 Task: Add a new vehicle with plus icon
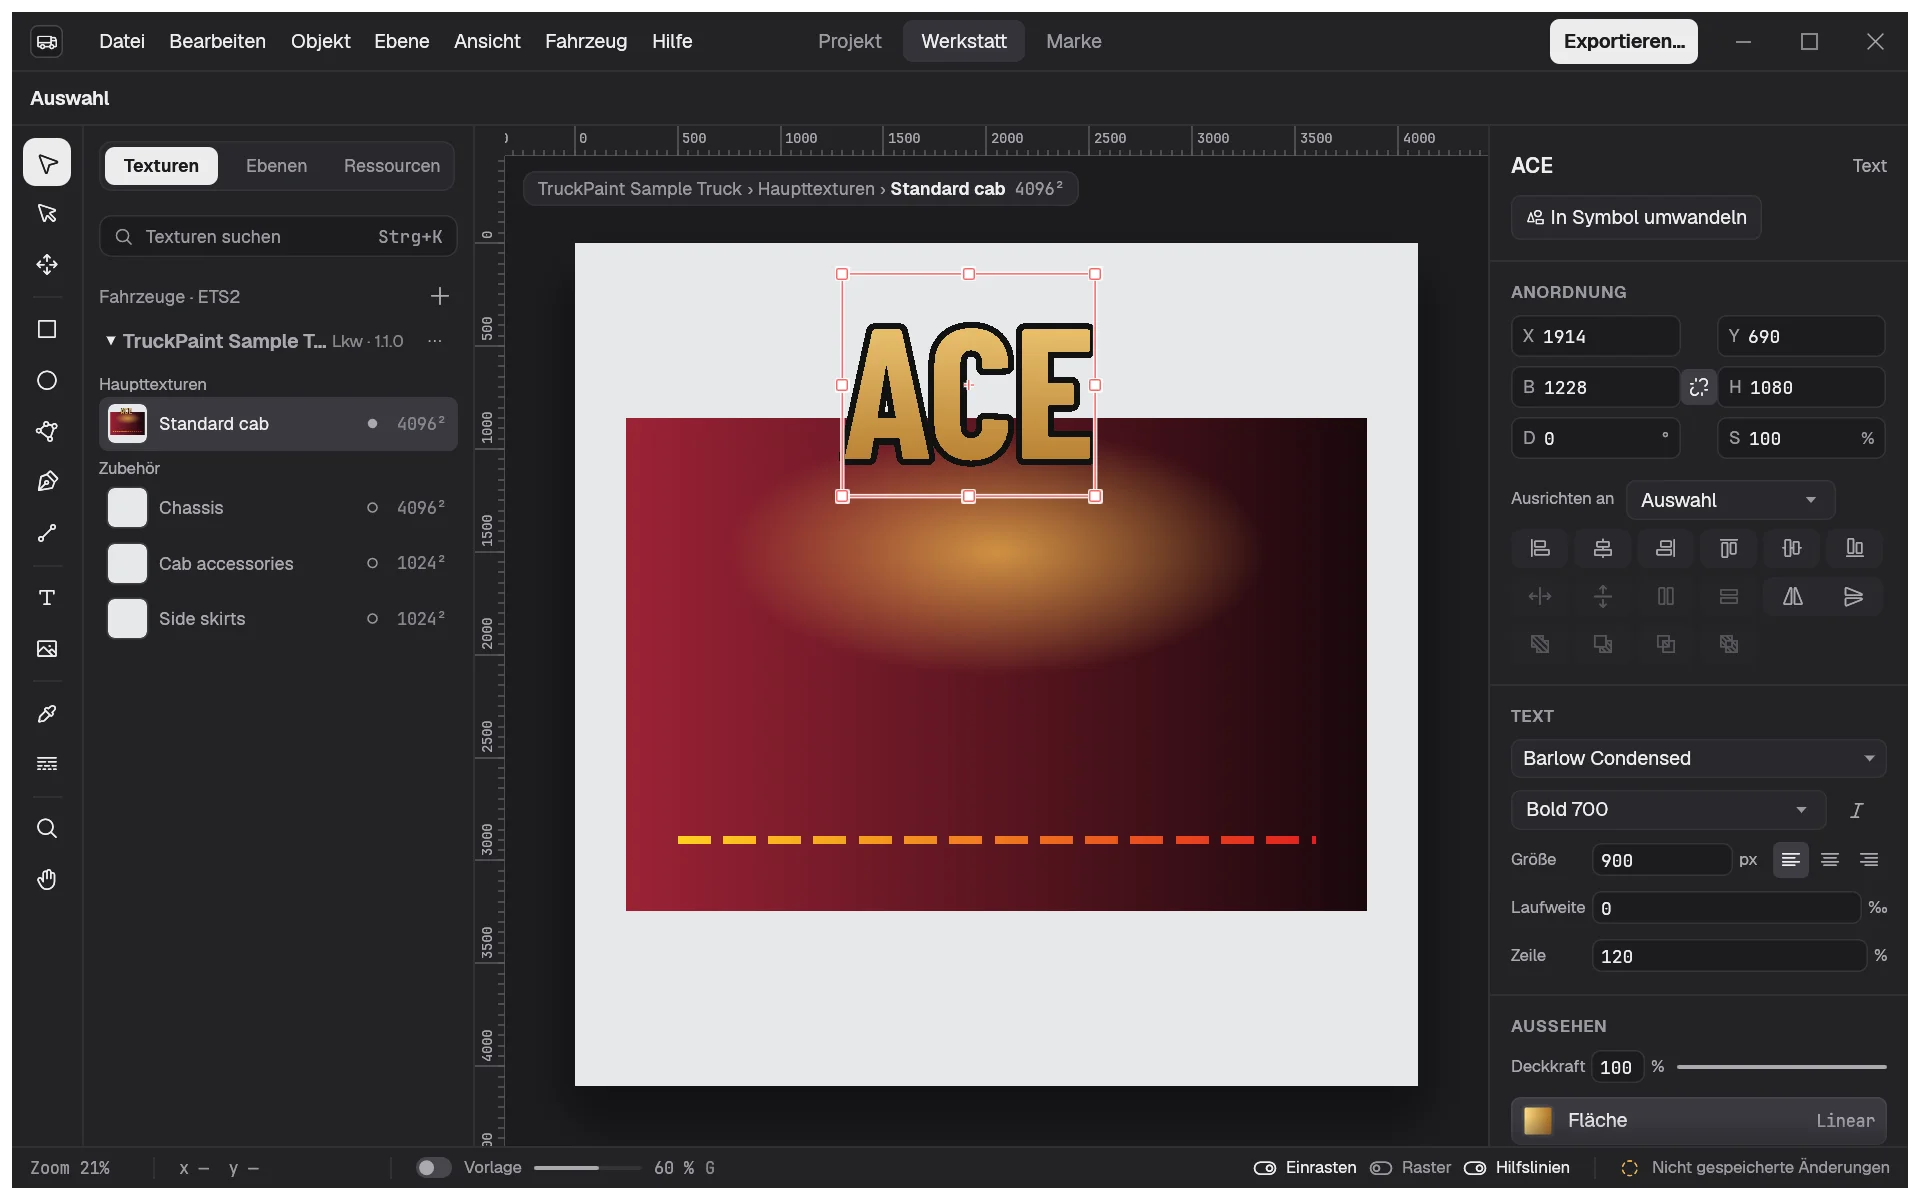click(440, 296)
